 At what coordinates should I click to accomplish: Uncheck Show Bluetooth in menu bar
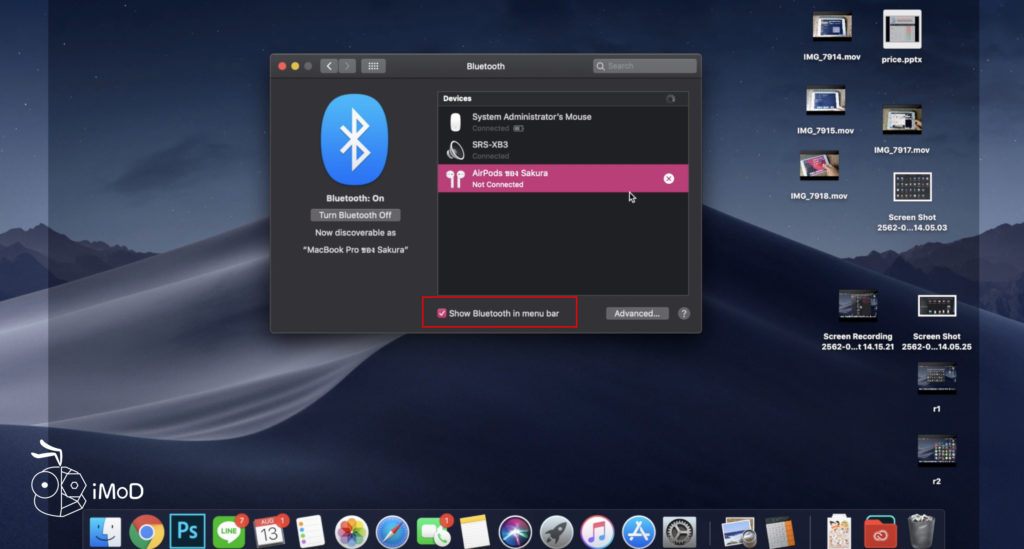point(442,313)
